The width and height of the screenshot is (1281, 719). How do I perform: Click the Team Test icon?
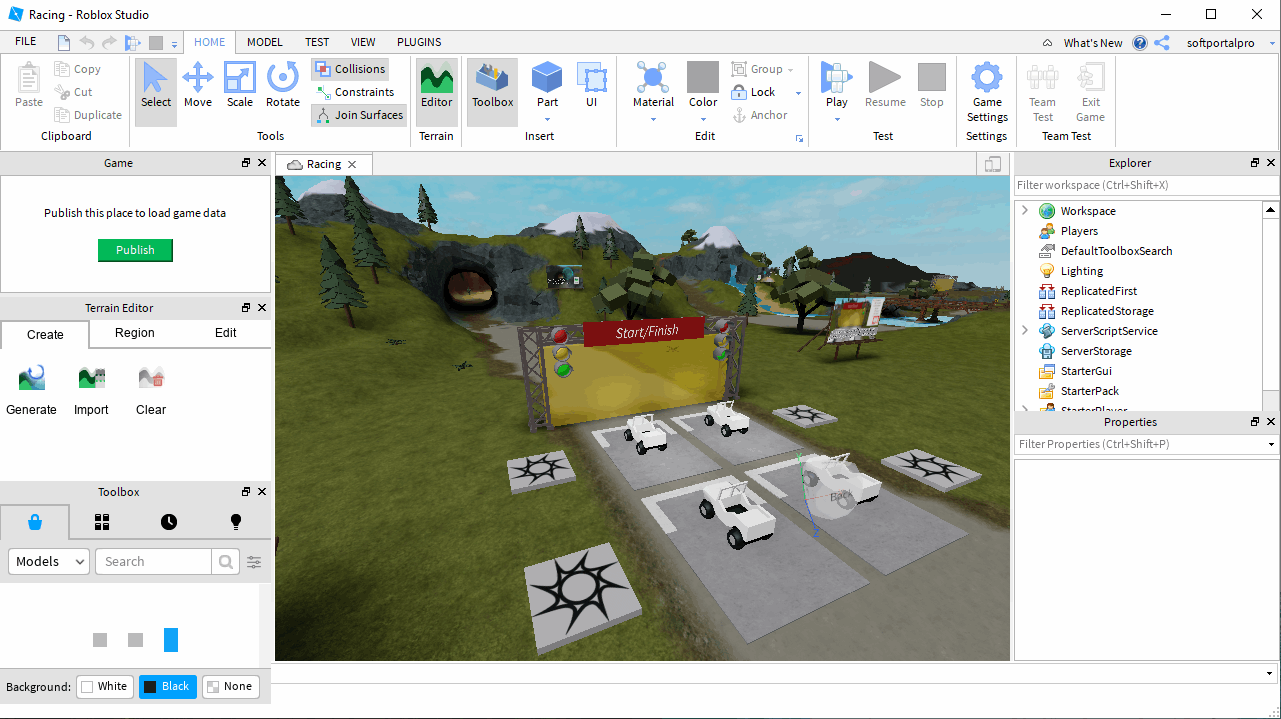pyautogui.click(x=1043, y=92)
